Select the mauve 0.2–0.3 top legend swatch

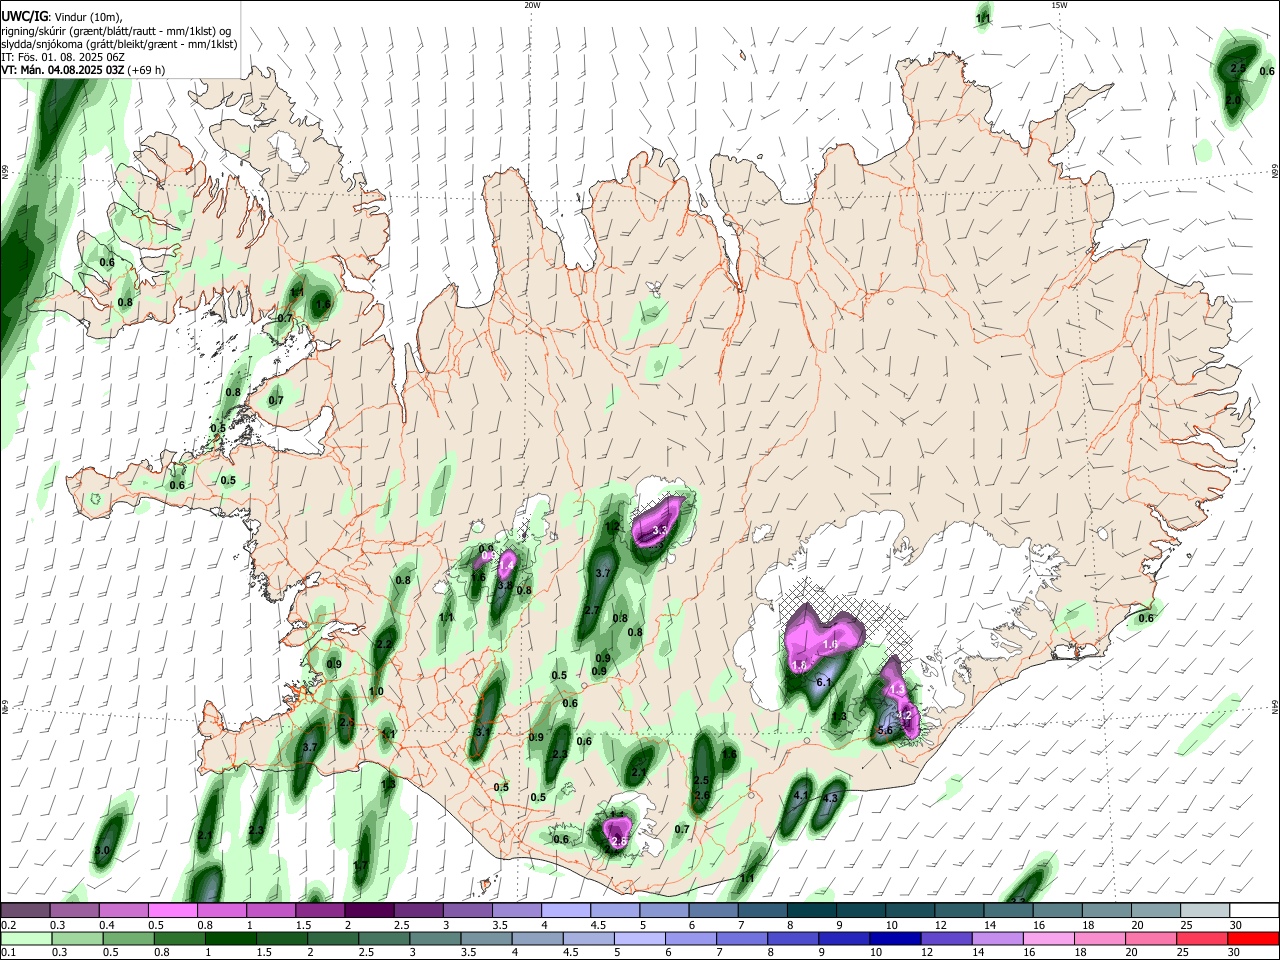[25, 910]
